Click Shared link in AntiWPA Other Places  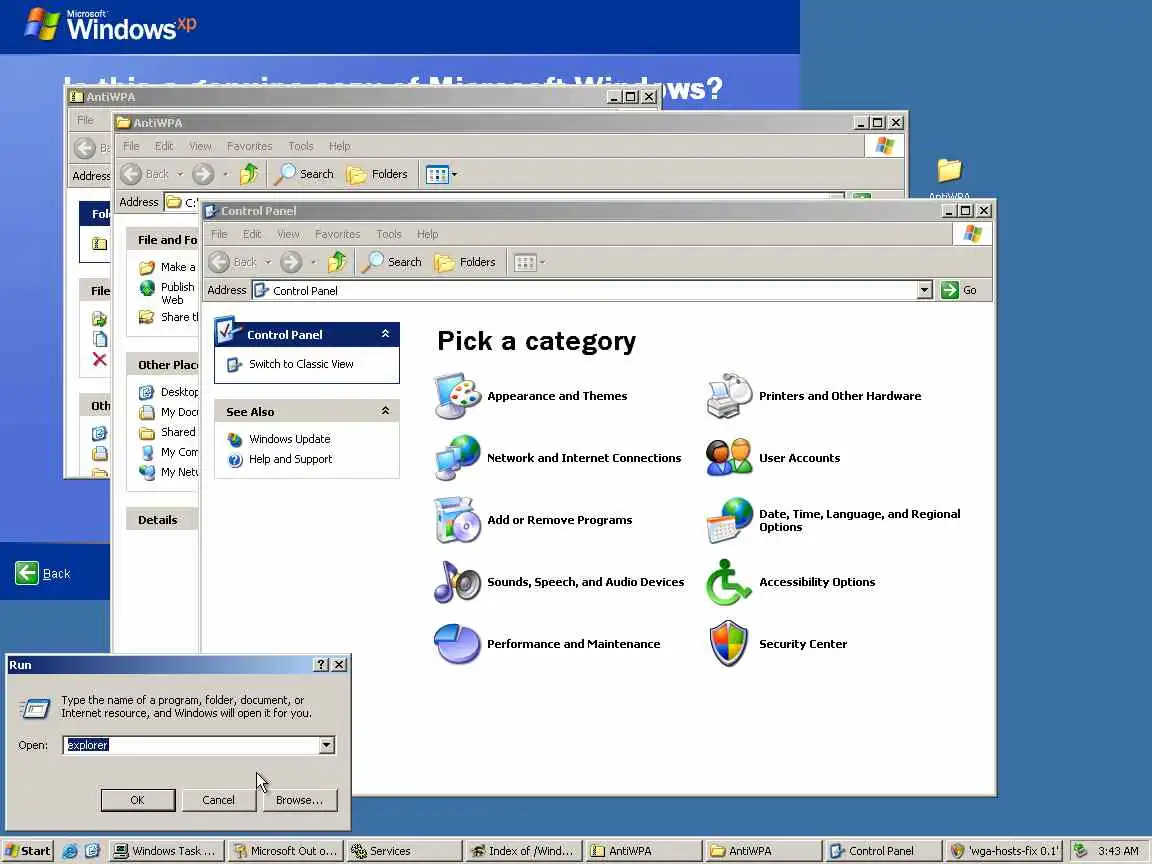point(178,432)
